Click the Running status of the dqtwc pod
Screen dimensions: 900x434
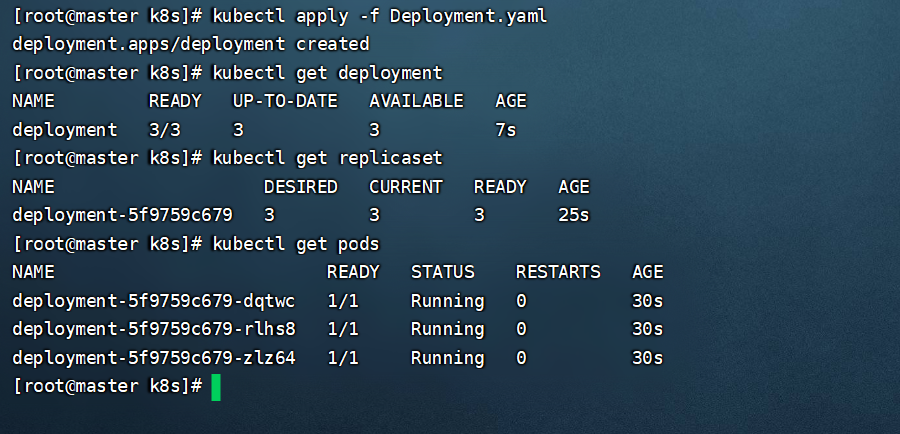click(x=448, y=301)
